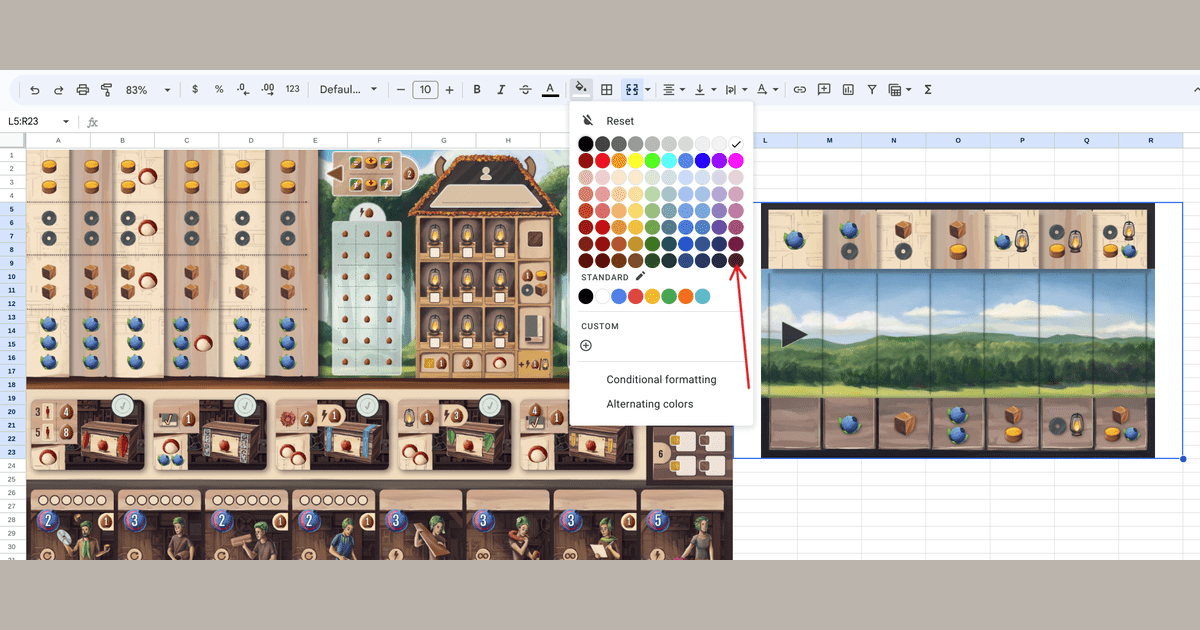This screenshot has width=1200, height=630.
Task: Click the Percent format icon
Action: coord(218,89)
